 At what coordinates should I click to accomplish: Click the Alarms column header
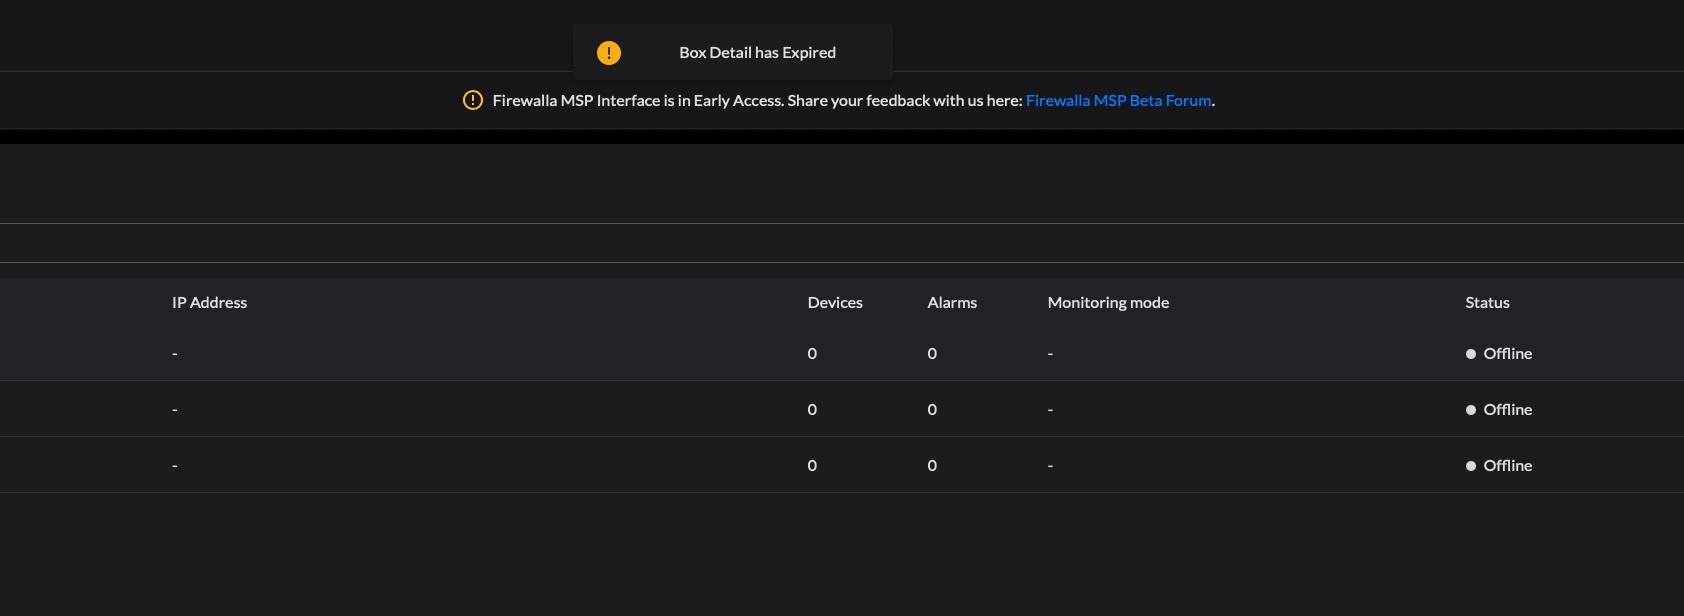(x=951, y=303)
